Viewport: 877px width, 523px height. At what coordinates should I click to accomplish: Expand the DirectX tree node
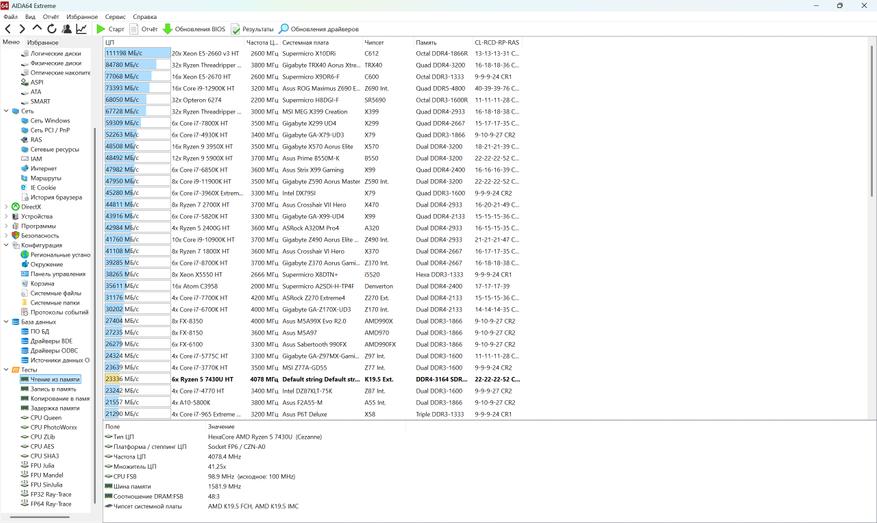click(x=6, y=206)
